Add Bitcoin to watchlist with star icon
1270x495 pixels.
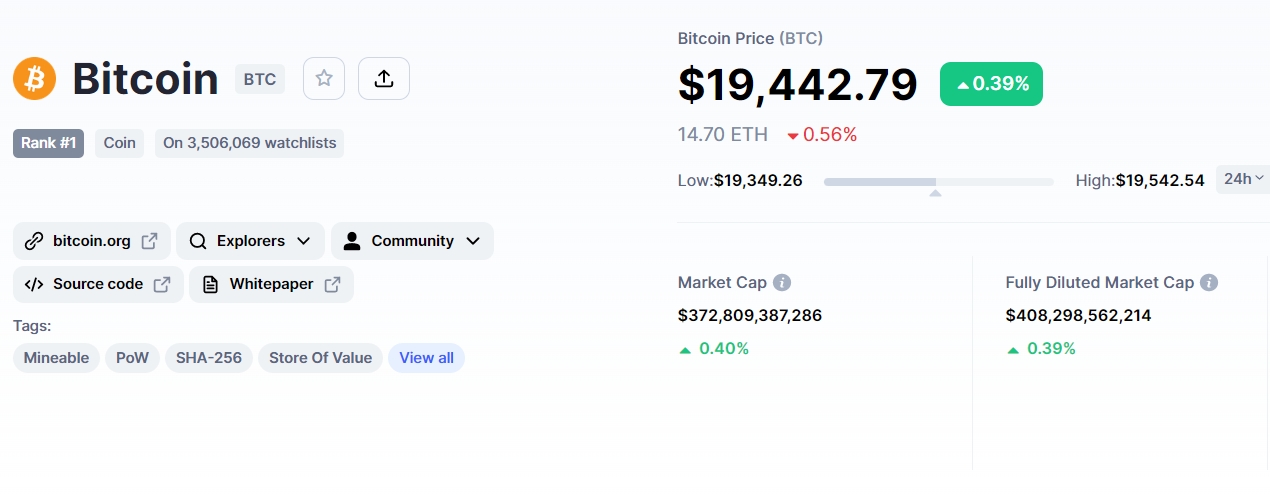pos(324,78)
